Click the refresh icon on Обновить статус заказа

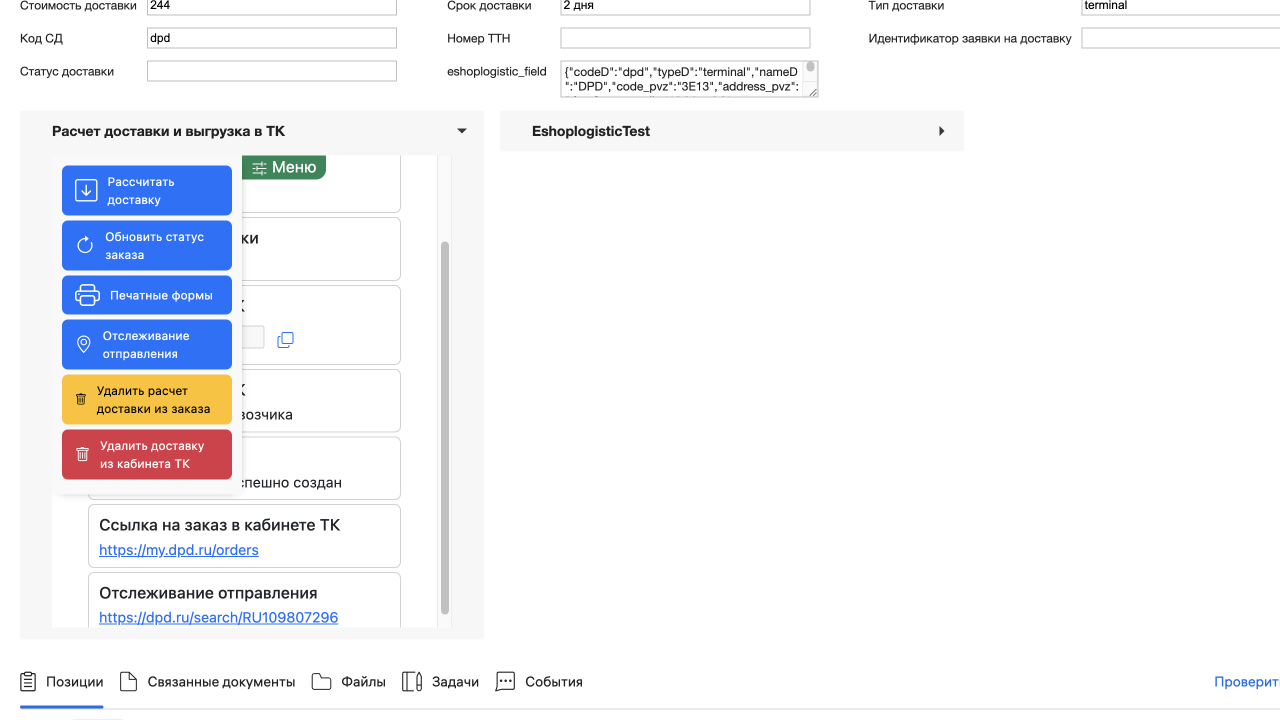[x=85, y=246]
